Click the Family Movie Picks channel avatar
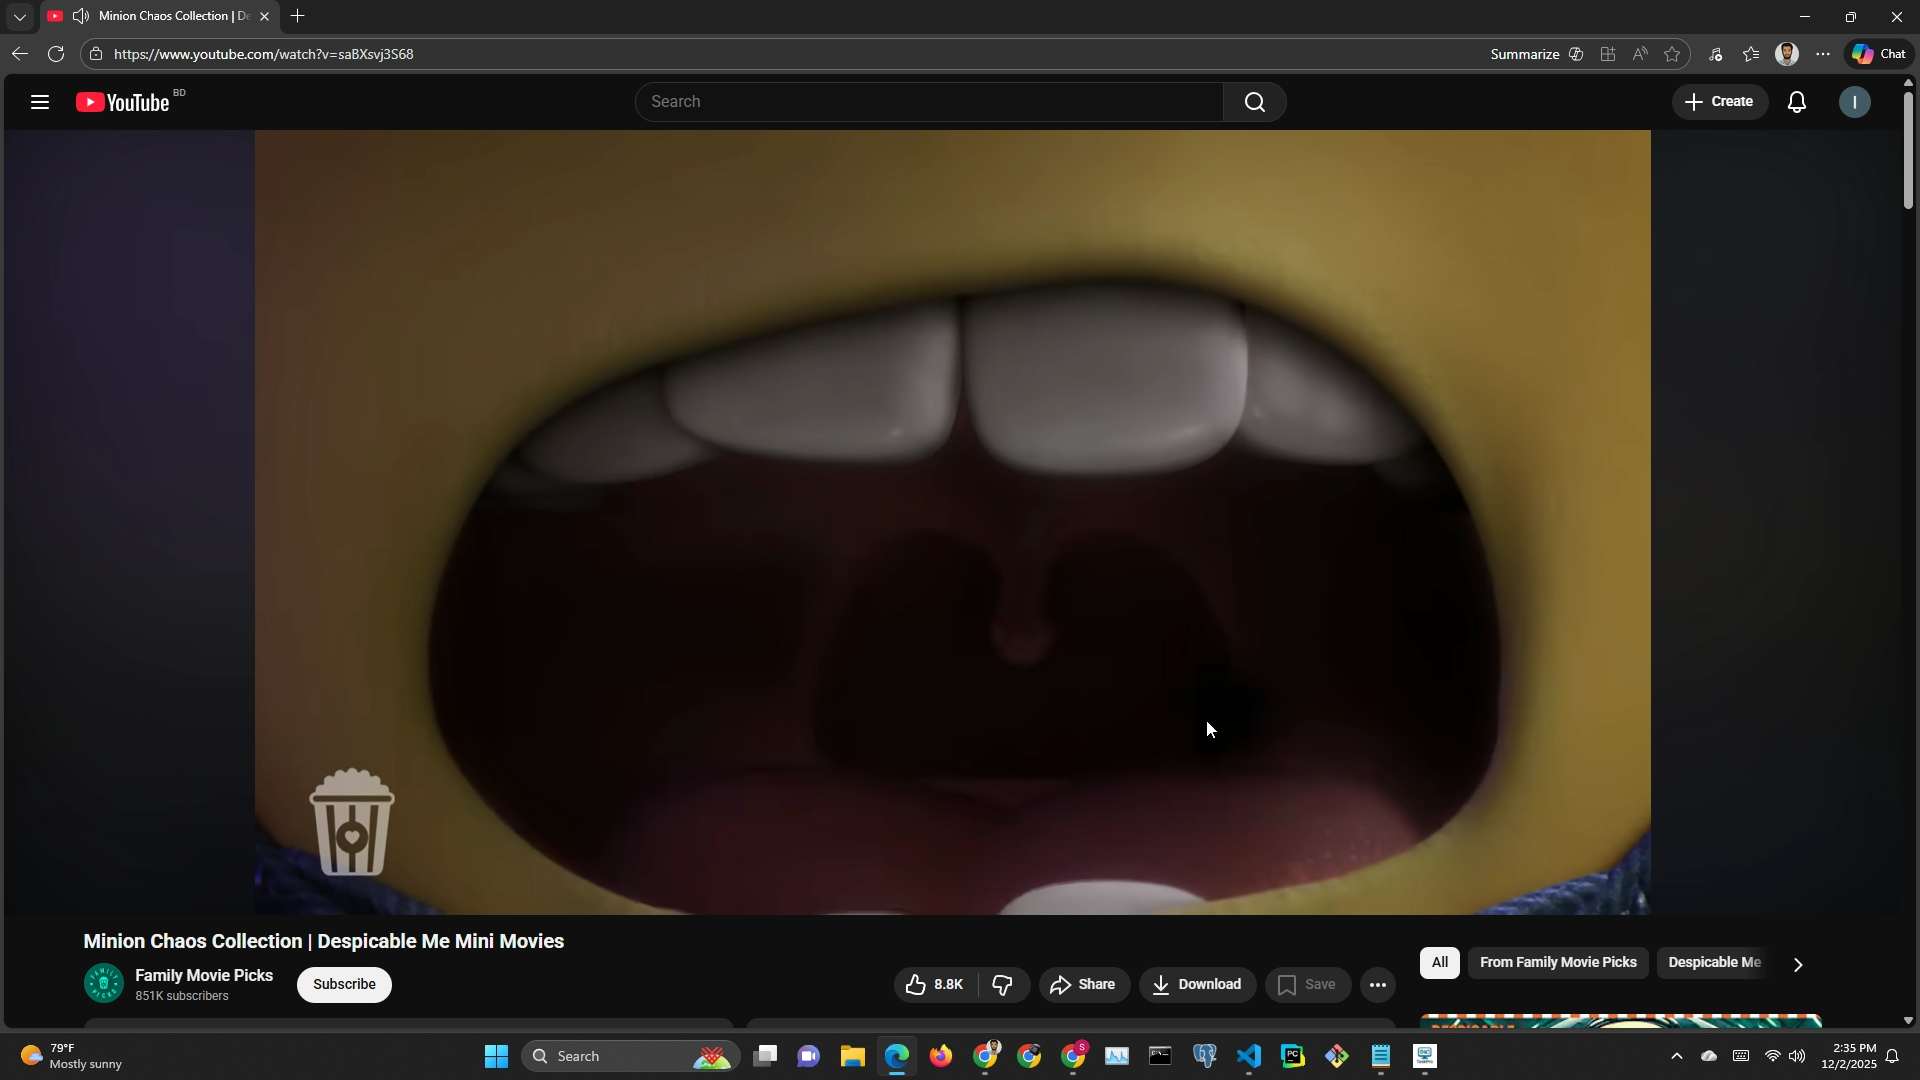The image size is (1920, 1080). 103,984
